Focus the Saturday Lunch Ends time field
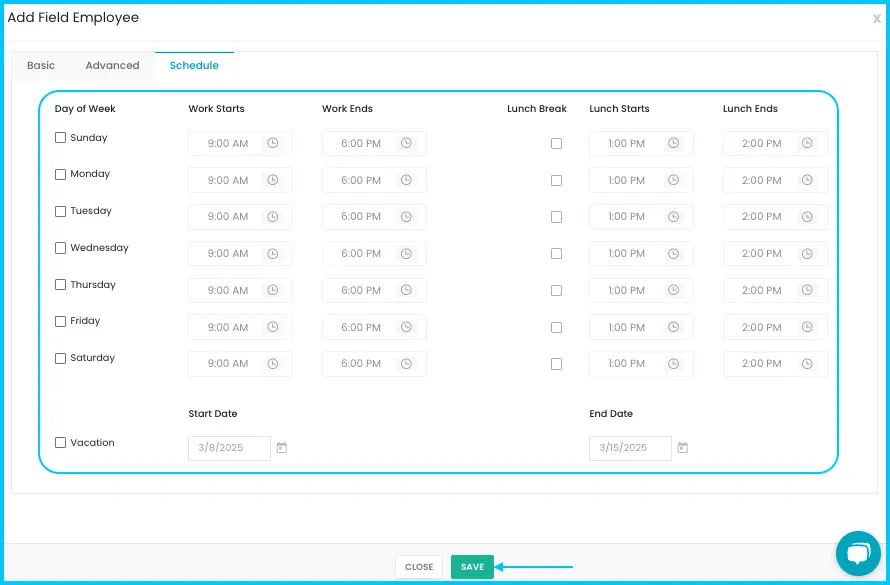Viewport: 890px width, 585px height. pyautogui.click(x=775, y=364)
